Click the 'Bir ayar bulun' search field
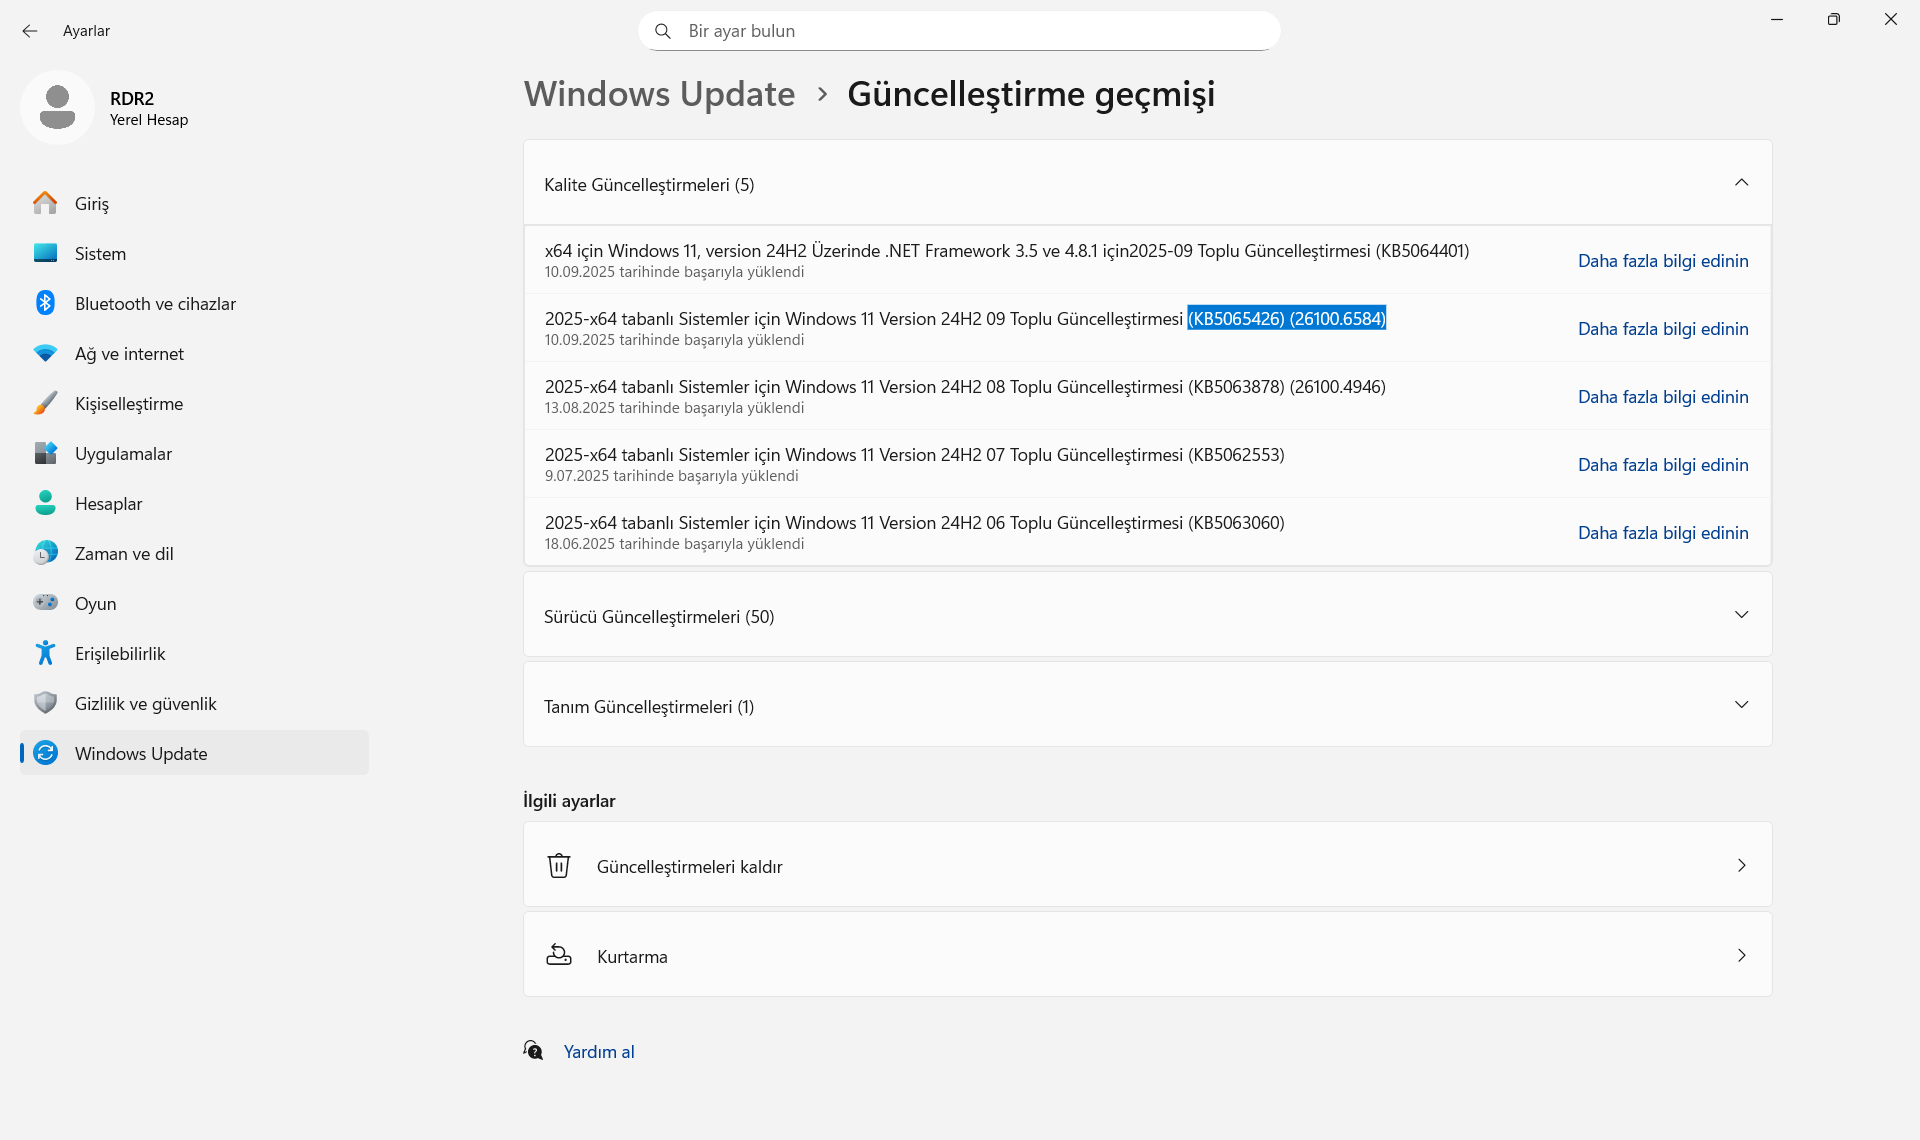Image resolution: width=1920 pixels, height=1140 pixels. [x=959, y=31]
